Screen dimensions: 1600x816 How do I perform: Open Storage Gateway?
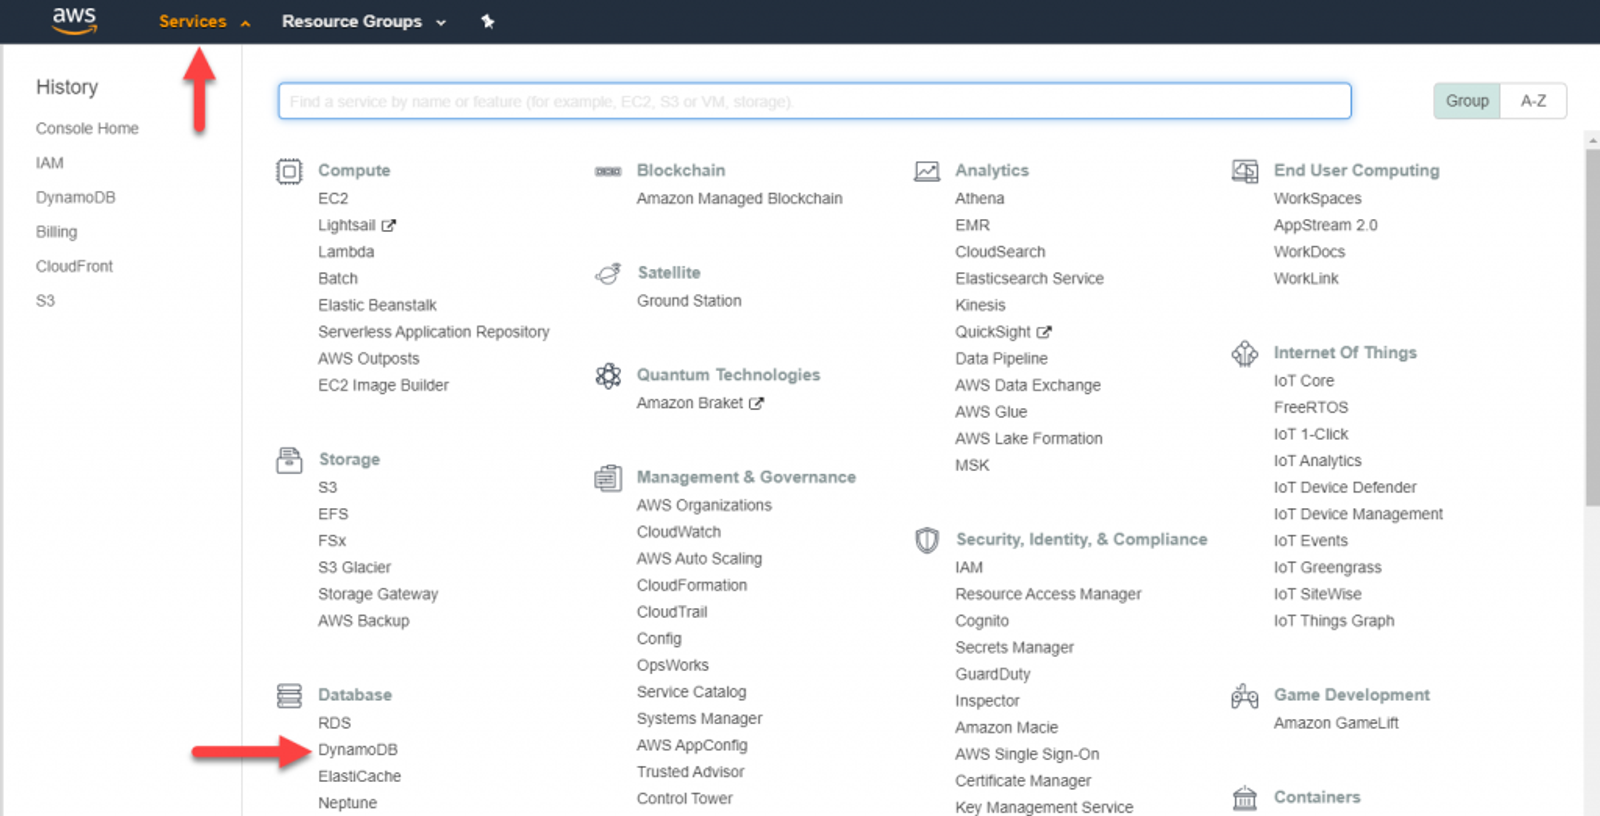pos(378,594)
